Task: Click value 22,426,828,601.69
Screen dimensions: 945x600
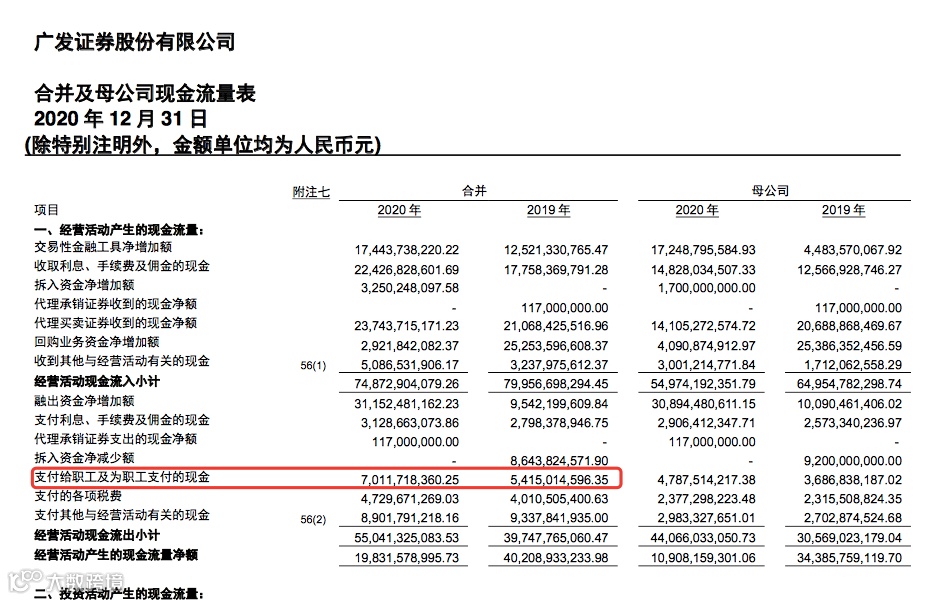Action: coord(407,270)
